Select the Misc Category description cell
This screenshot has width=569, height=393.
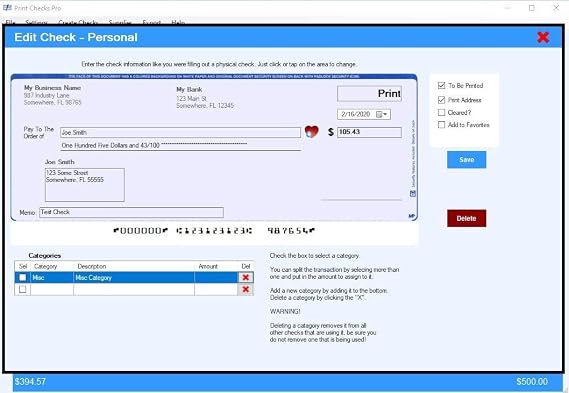134,278
